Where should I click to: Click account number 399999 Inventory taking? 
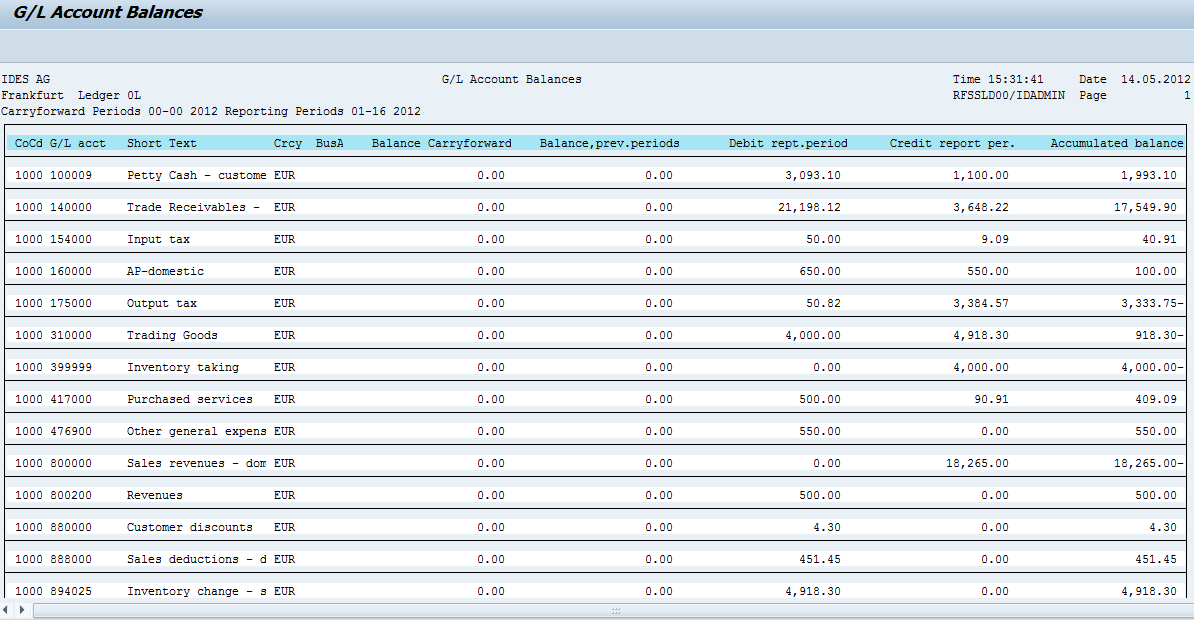(x=70, y=367)
